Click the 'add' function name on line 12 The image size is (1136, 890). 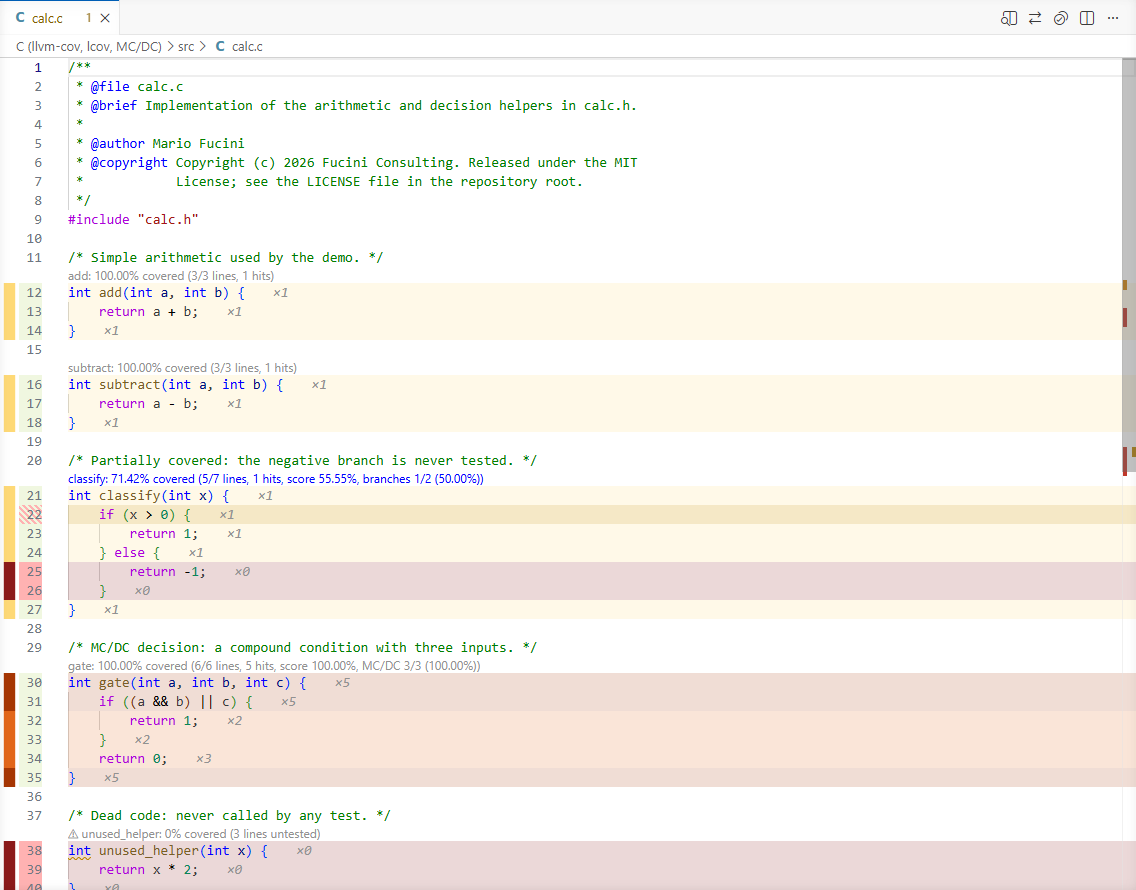[110, 293]
